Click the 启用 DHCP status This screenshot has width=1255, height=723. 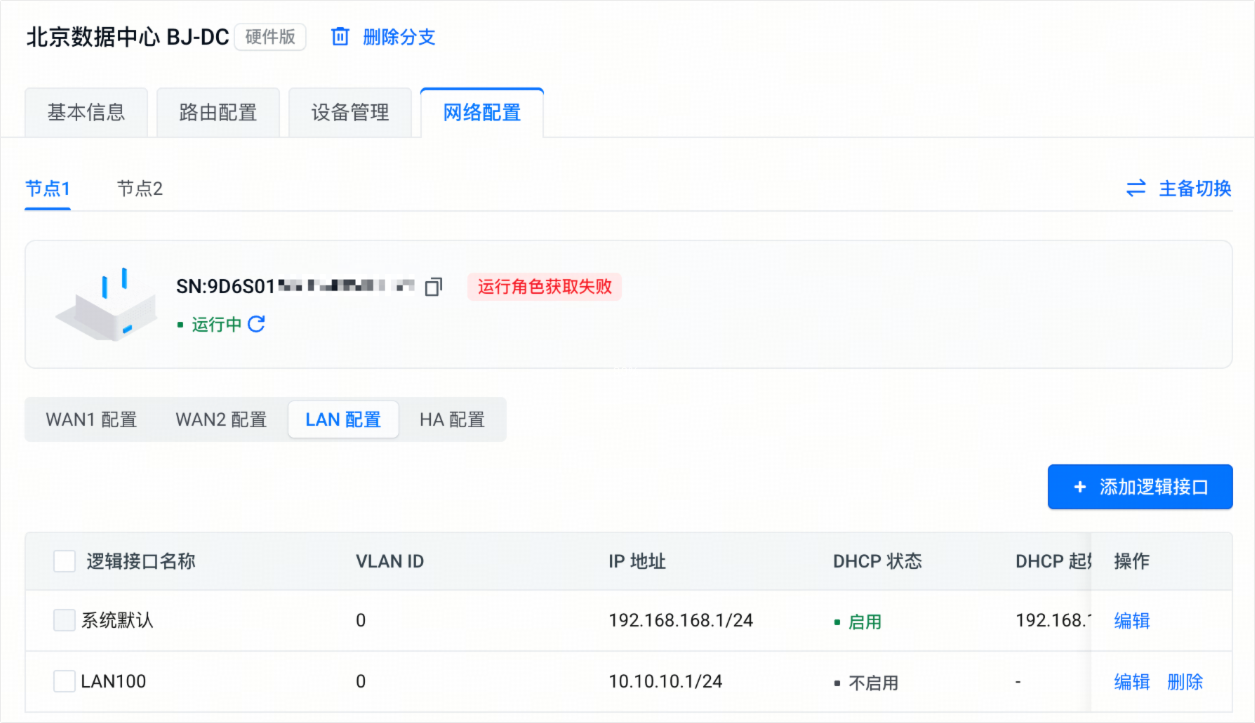click(858, 622)
